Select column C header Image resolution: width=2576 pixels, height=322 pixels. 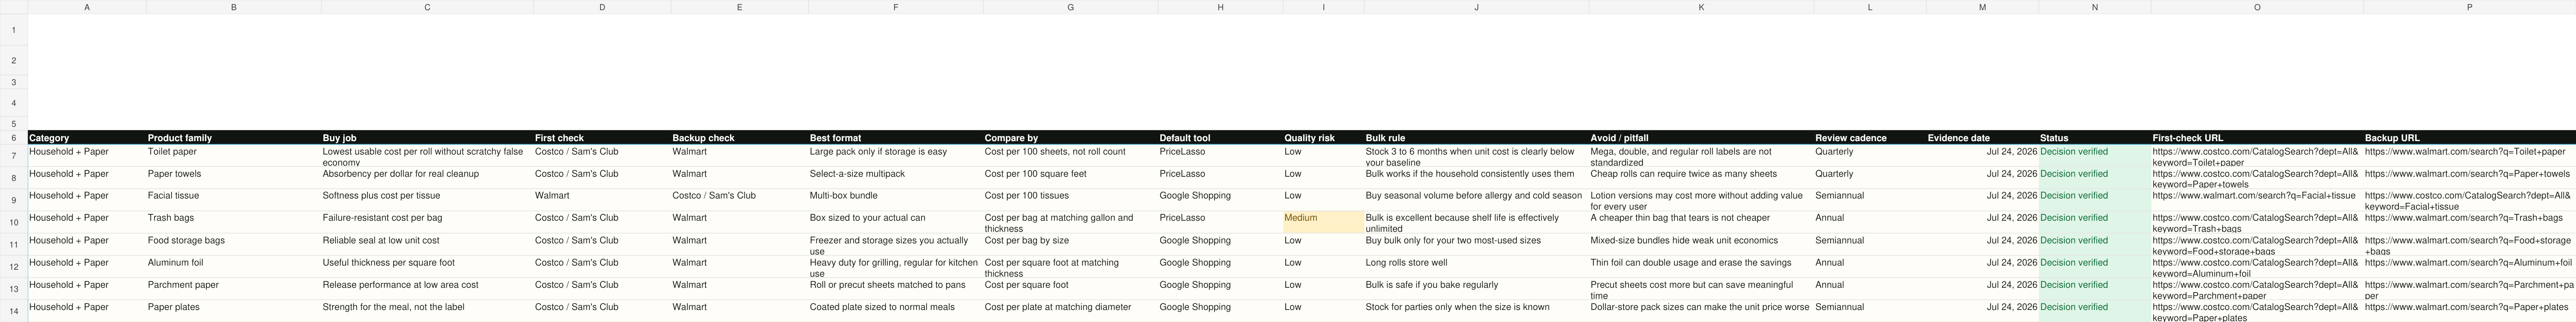[427, 7]
